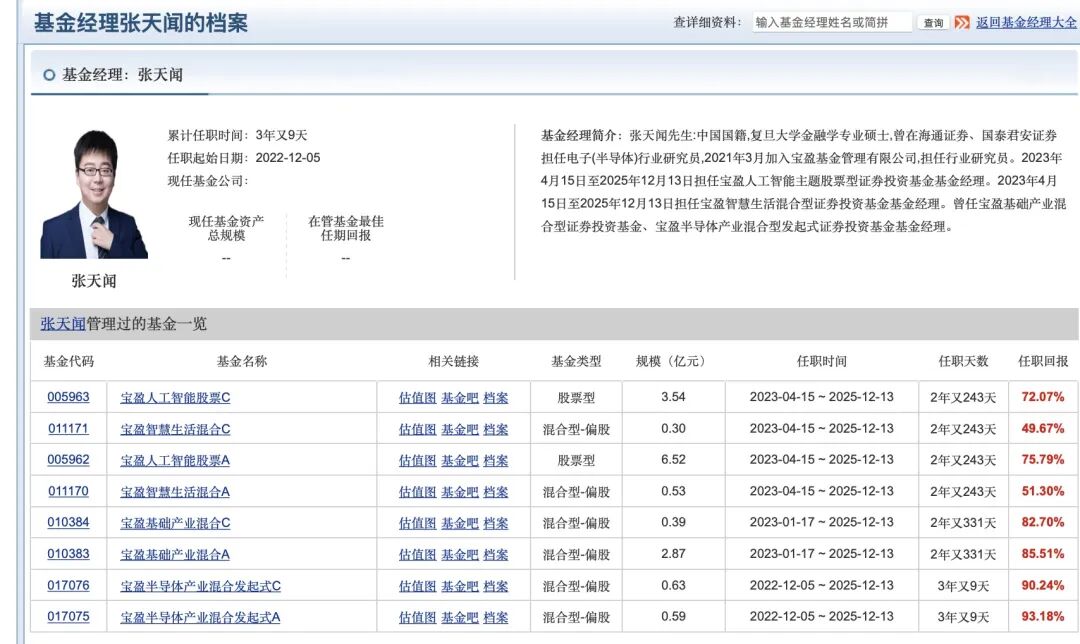Open 基金吧 for 宝盈智慧生活混合C
The height and width of the screenshot is (644, 1080).
459,429
